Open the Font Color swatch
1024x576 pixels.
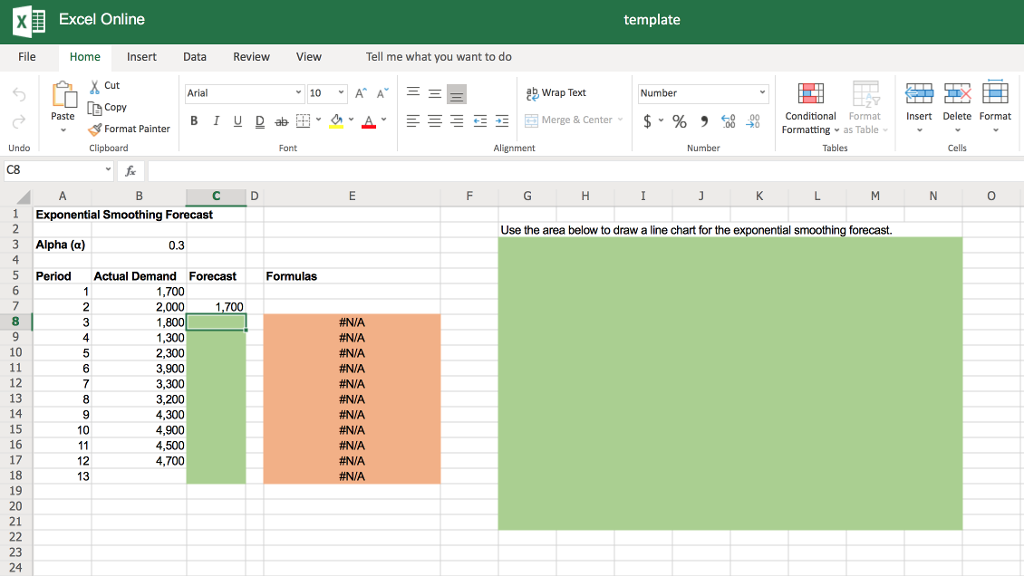[368, 121]
